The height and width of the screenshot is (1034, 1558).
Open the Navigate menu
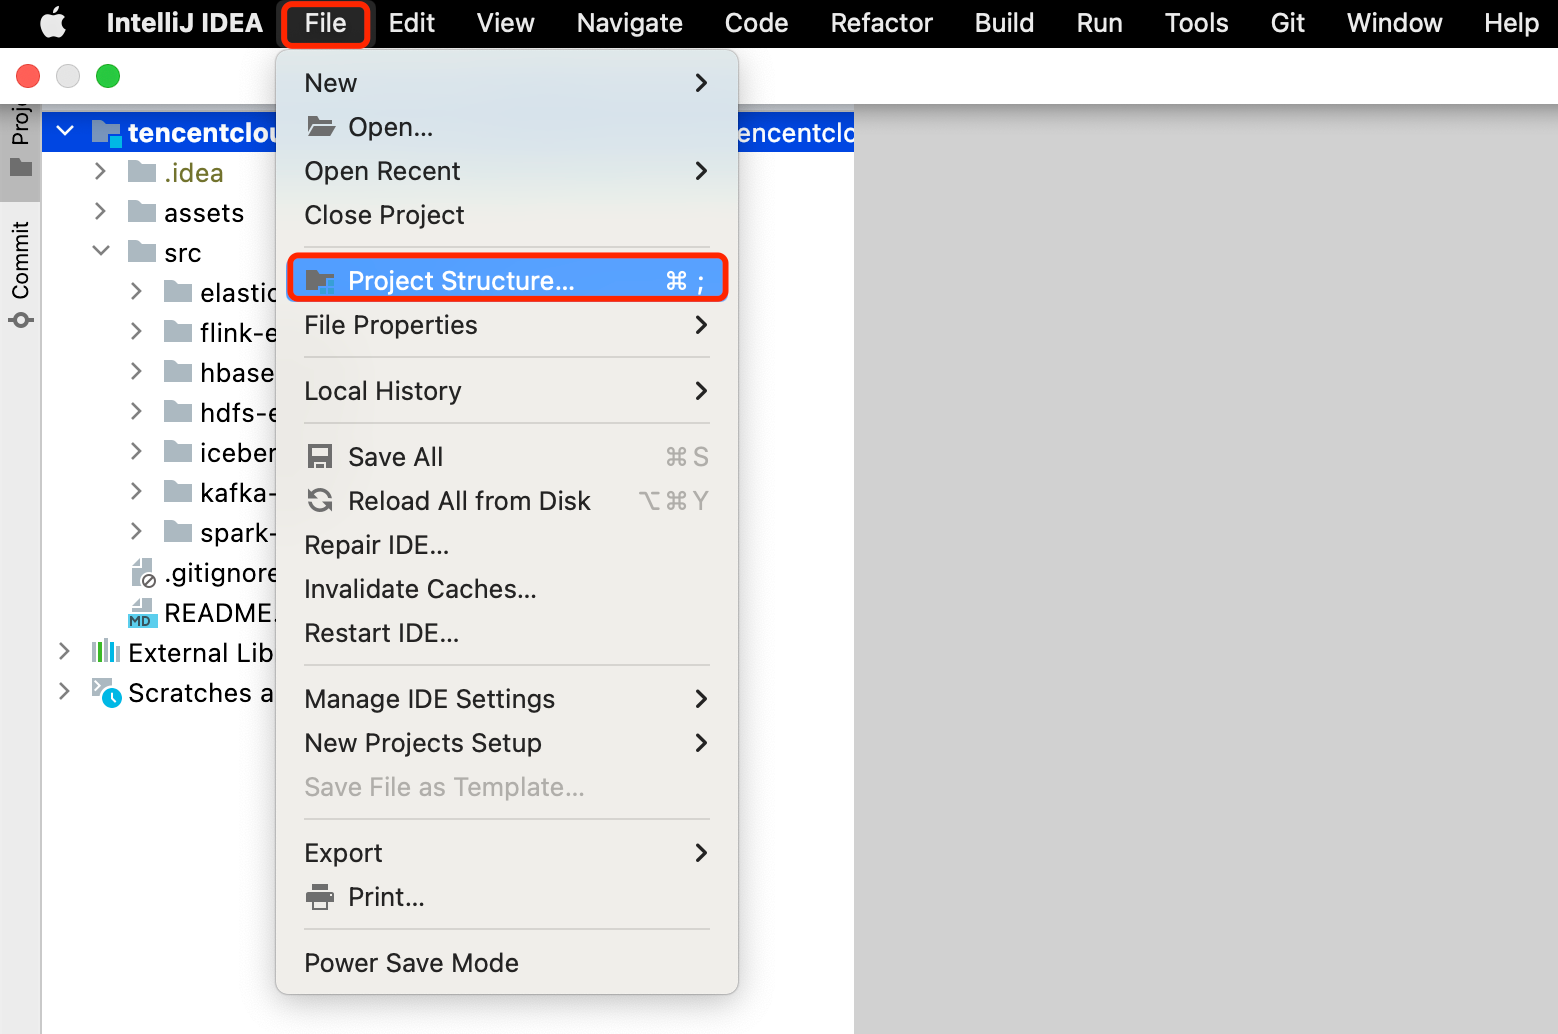click(629, 23)
